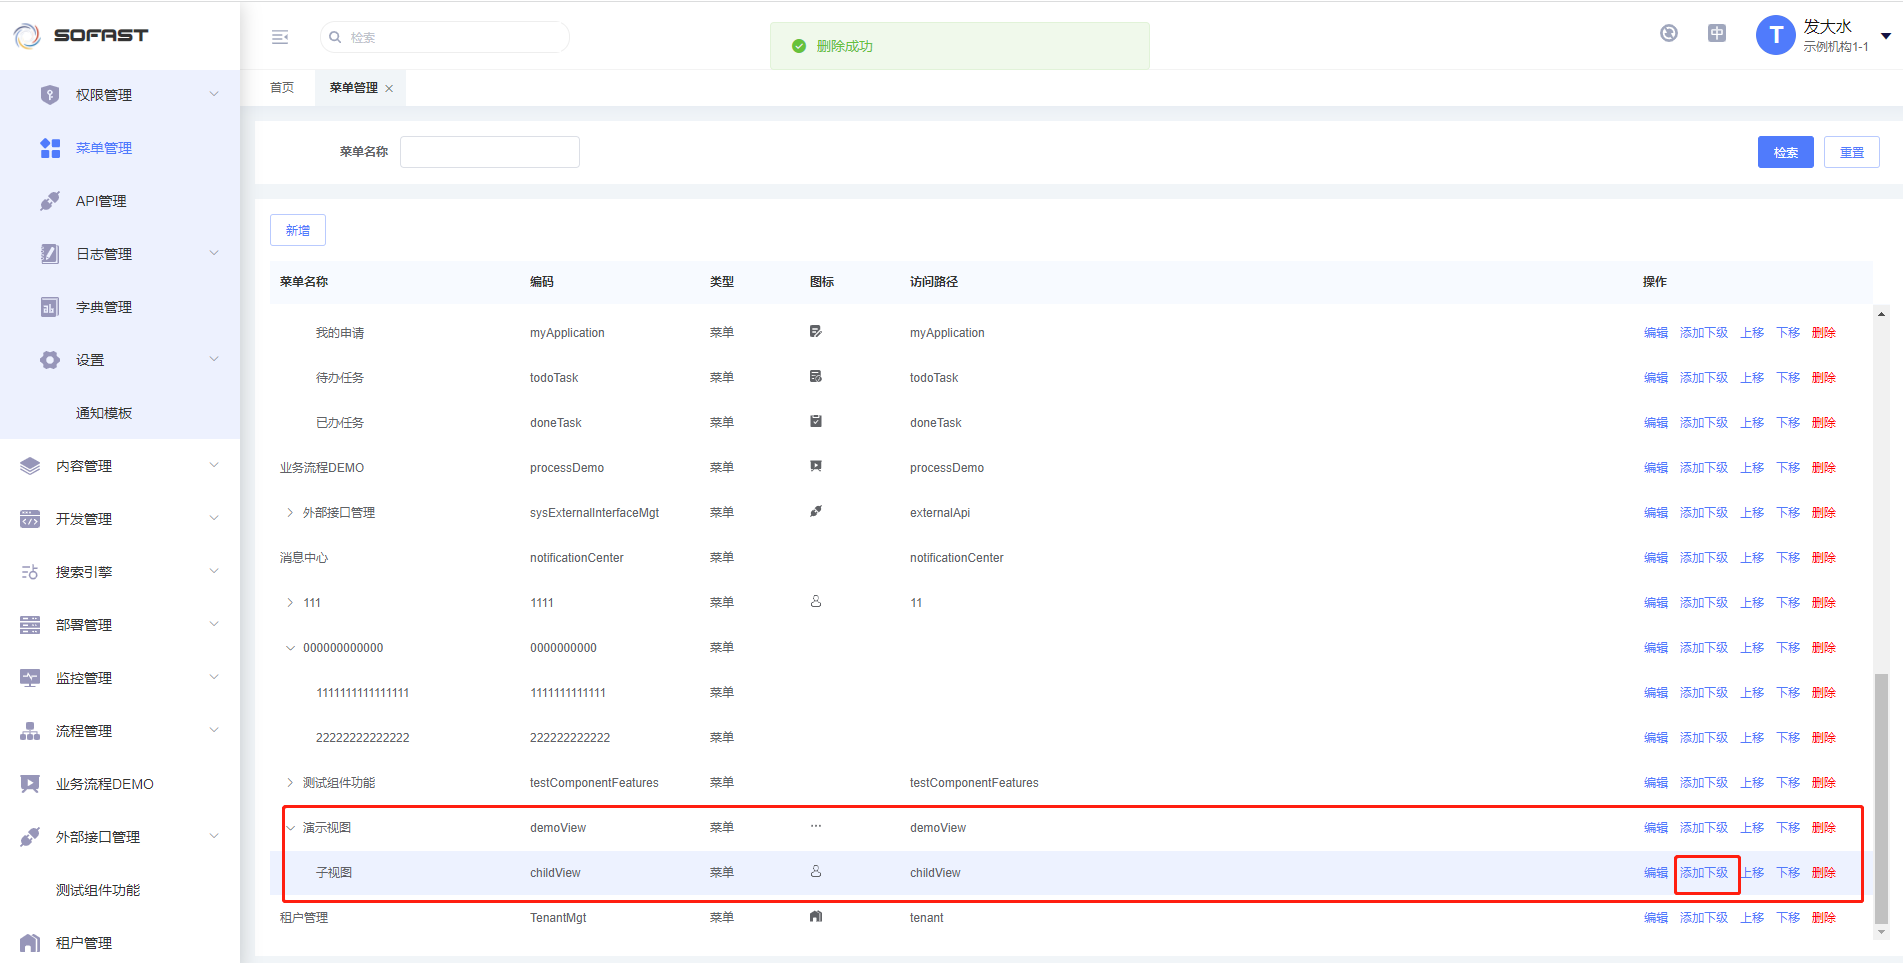Click the 检索 search button
The height and width of the screenshot is (963, 1903).
1785,152
